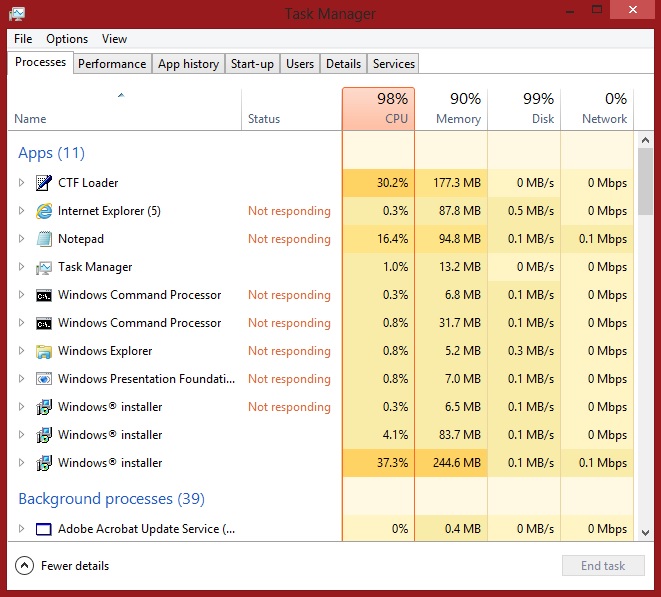The image size is (661, 597).
Task: Switch to the Performance tab
Action: (x=112, y=64)
